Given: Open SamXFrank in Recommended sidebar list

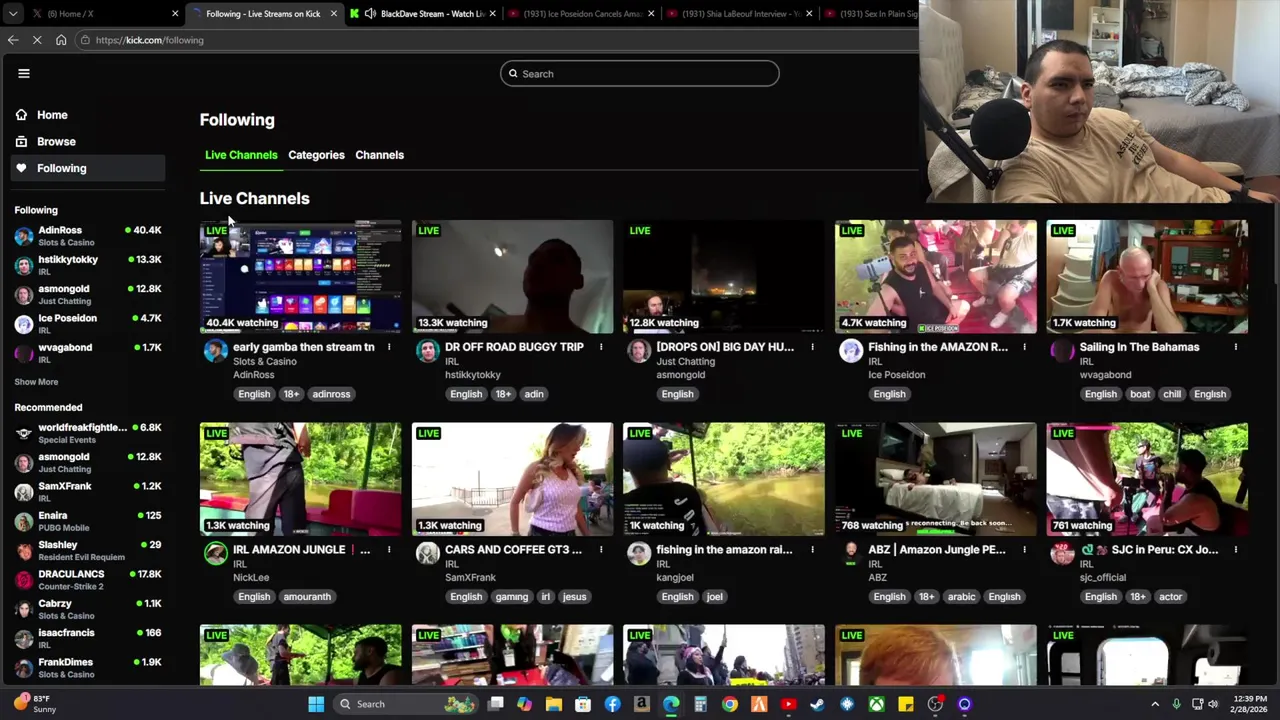Looking at the screenshot, I should (x=88, y=492).
